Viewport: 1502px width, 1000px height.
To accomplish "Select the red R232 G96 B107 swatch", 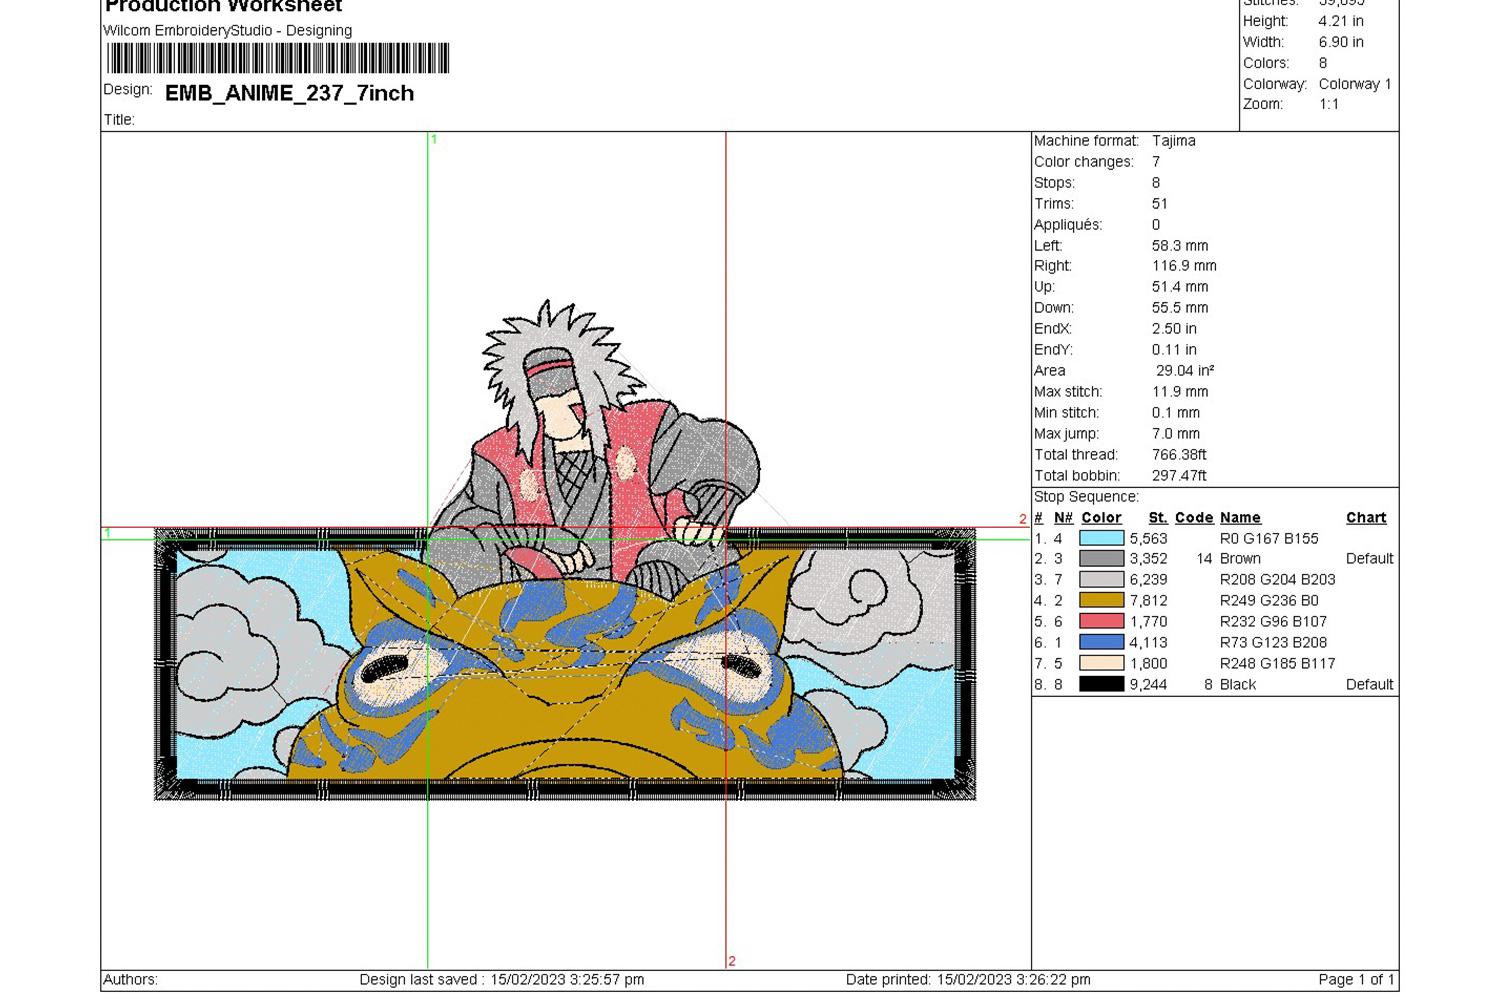I will [1101, 622].
